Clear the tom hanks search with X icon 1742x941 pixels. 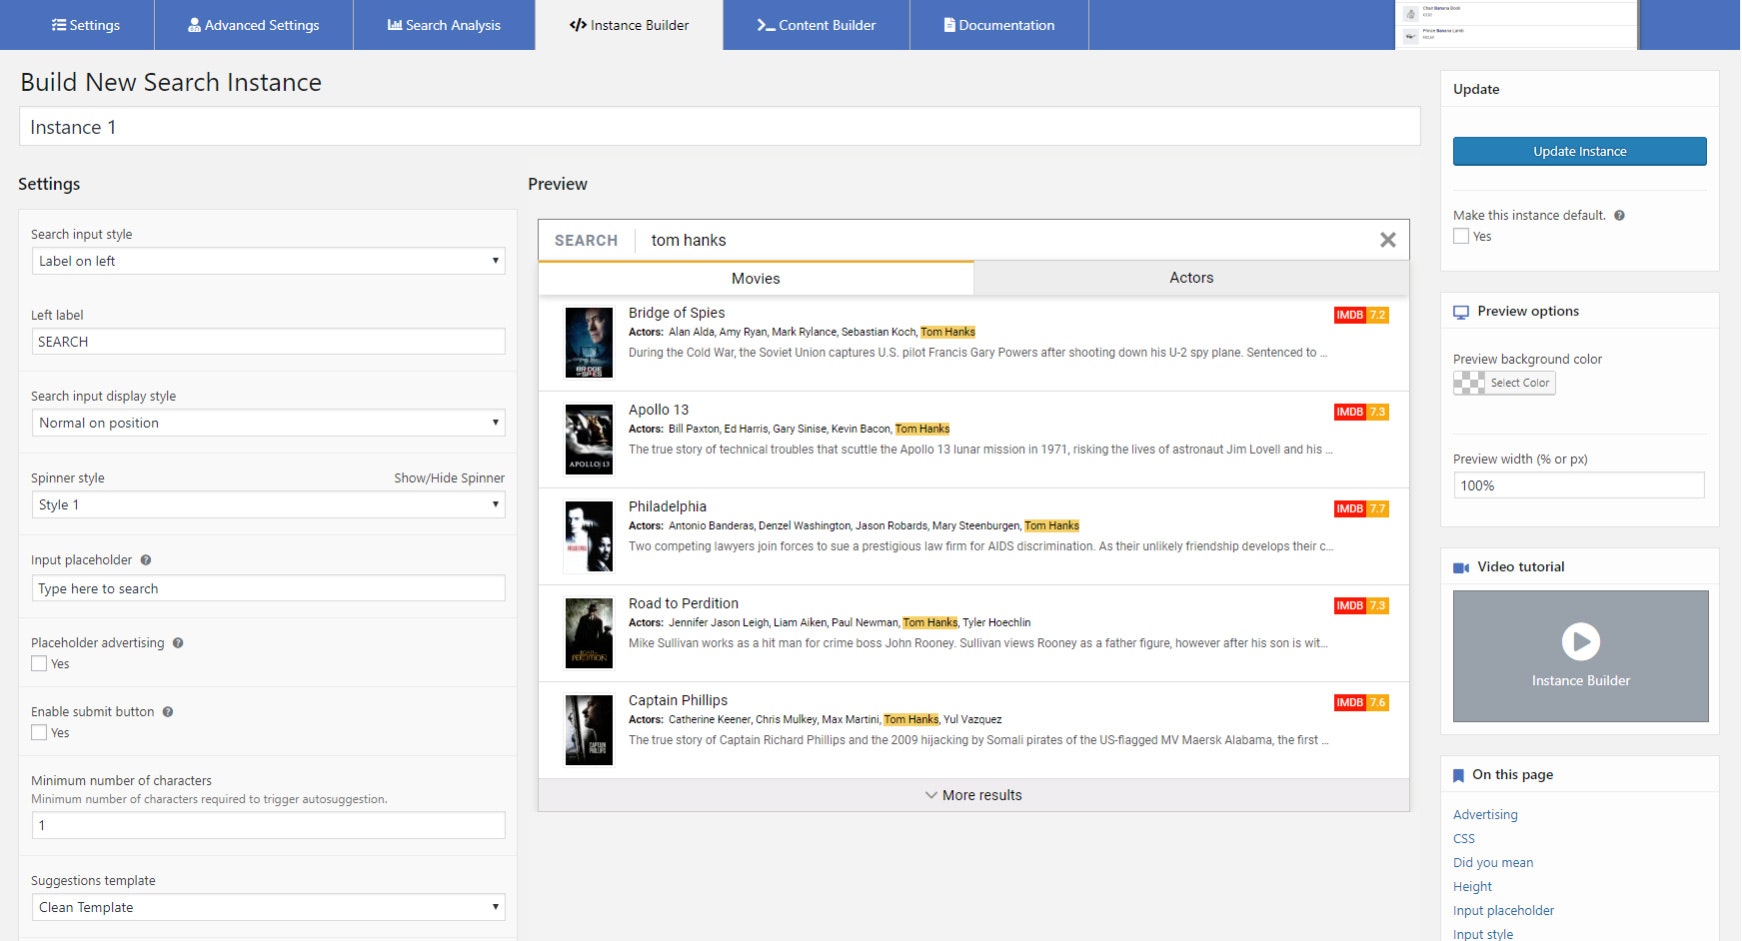(x=1387, y=239)
